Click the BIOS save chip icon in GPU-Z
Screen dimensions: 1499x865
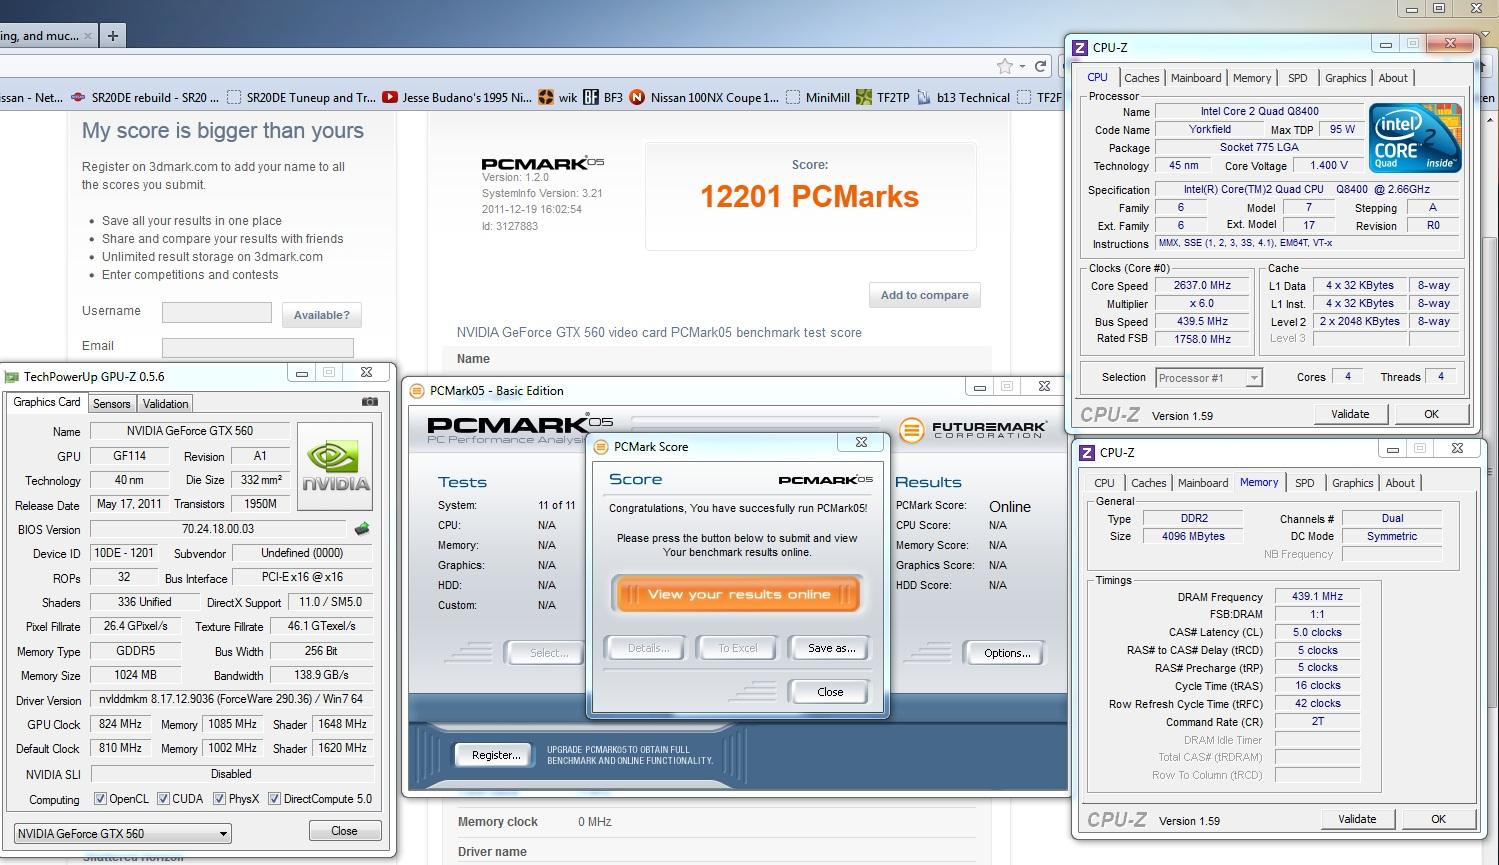[x=362, y=528]
